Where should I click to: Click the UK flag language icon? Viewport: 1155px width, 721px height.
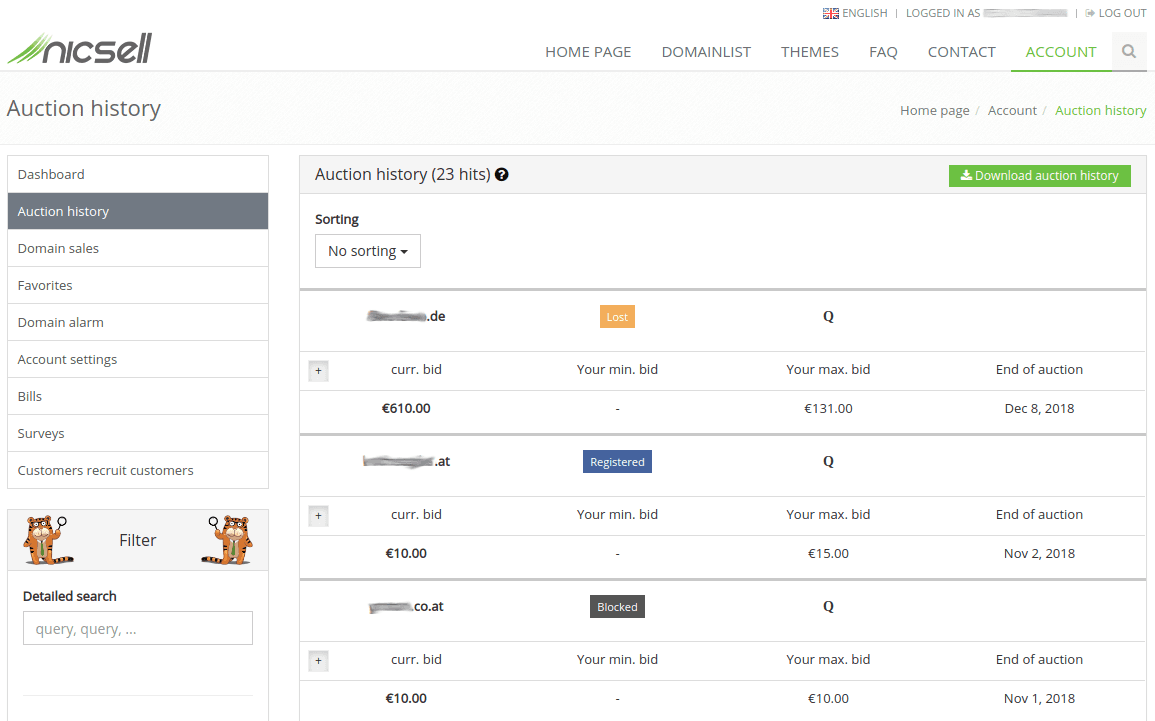[830, 13]
